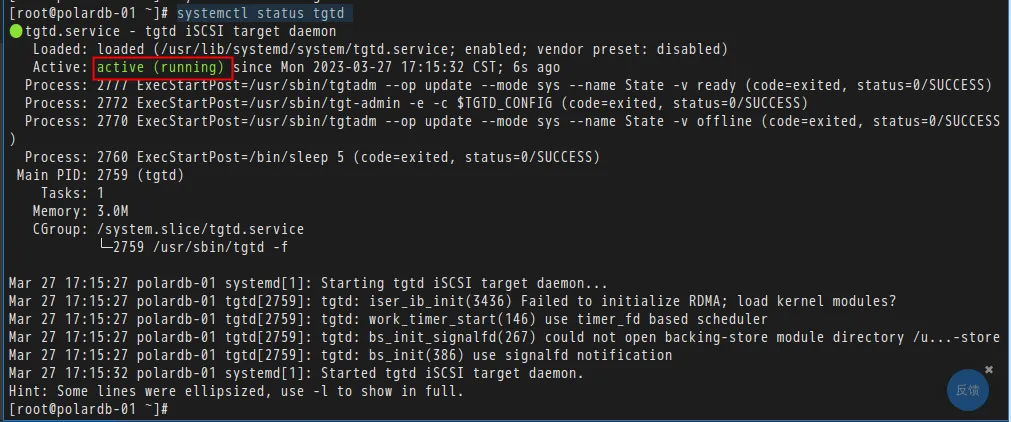The width and height of the screenshot is (1011, 422).
Task: Click the 'Tasks: 1' line
Action: click(72, 193)
